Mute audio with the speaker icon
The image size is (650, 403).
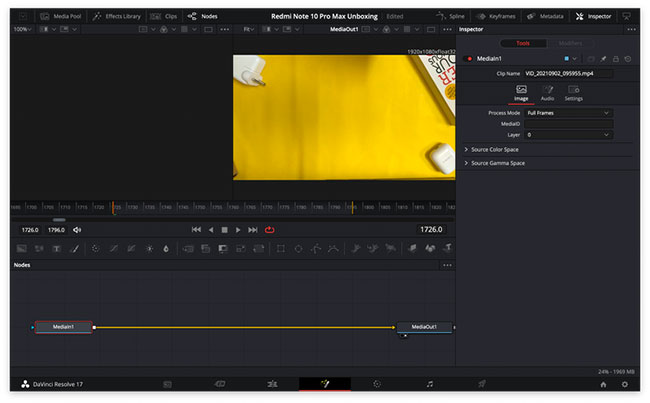click(x=77, y=230)
